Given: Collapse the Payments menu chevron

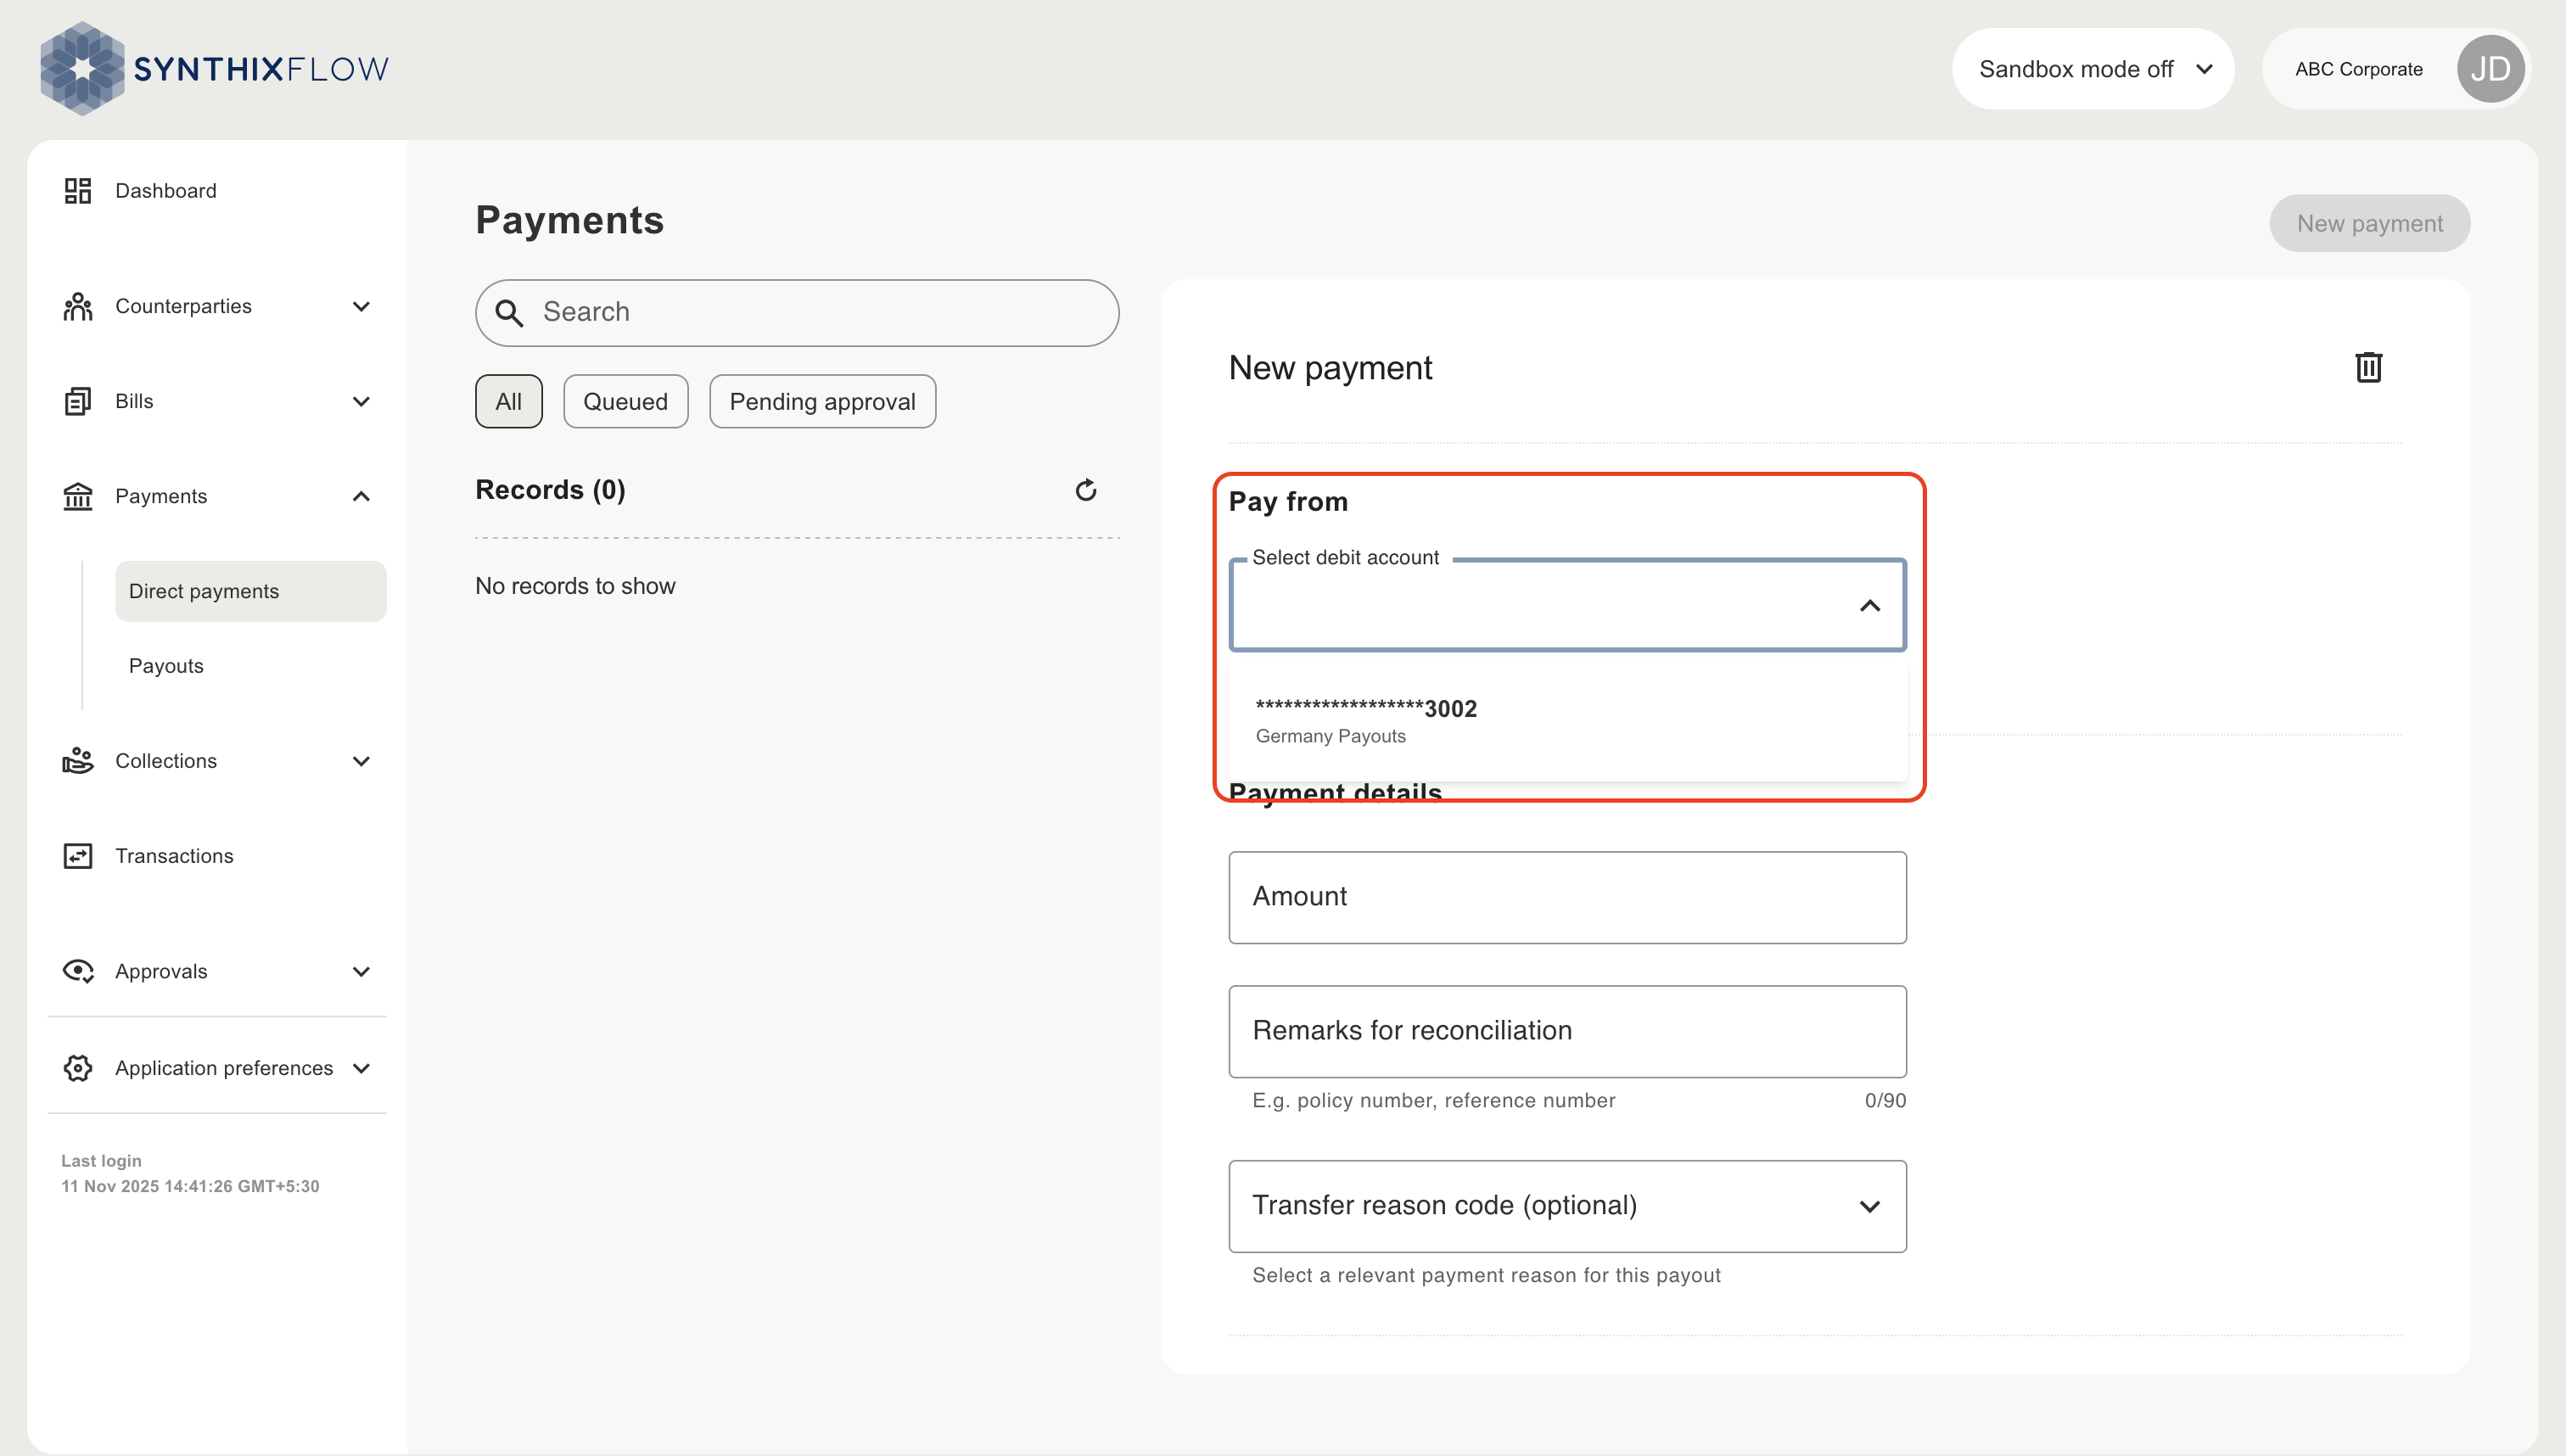Looking at the screenshot, I should tap(361, 496).
